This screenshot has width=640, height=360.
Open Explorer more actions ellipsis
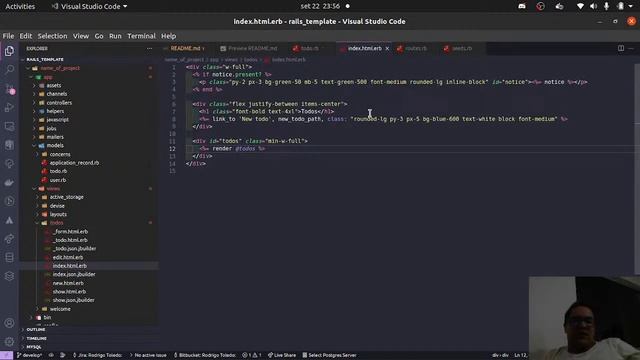[x=149, y=48]
